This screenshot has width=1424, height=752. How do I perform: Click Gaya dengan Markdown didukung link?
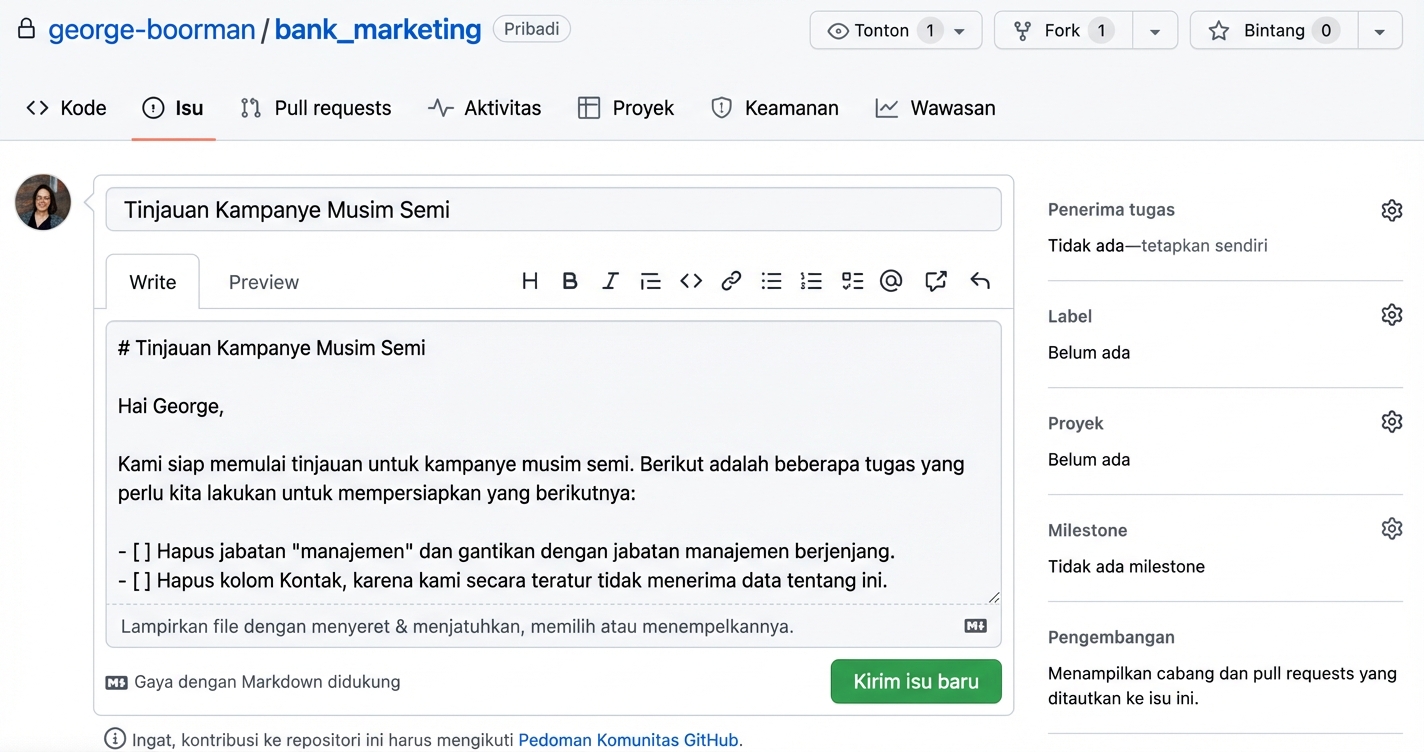pos(253,682)
